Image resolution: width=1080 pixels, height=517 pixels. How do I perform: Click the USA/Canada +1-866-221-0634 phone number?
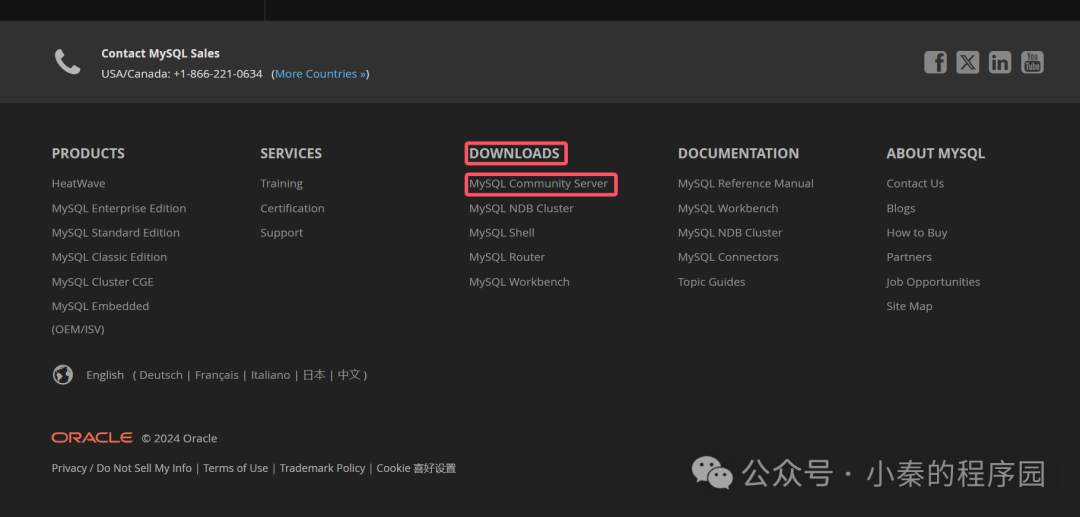tap(182, 74)
